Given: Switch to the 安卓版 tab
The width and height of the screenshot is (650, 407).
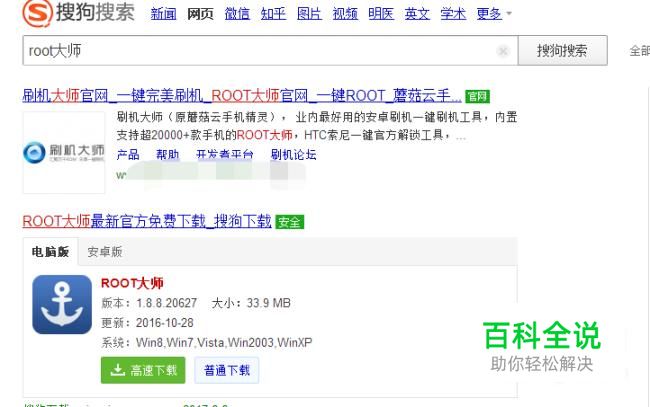Looking at the screenshot, I should [104, 252].
